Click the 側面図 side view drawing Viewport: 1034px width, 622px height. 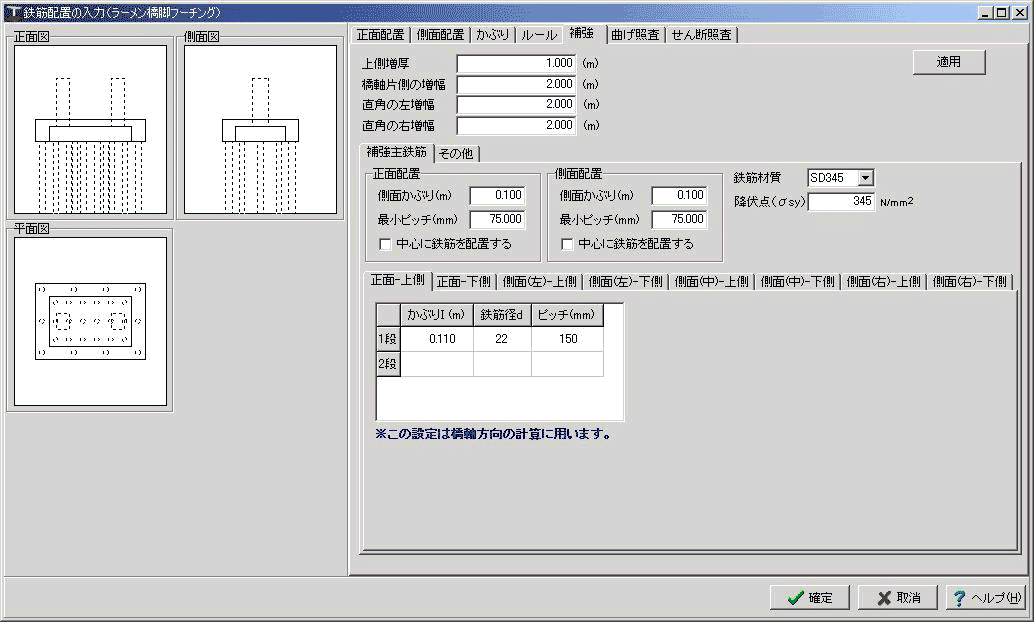(x=260, y=129)
